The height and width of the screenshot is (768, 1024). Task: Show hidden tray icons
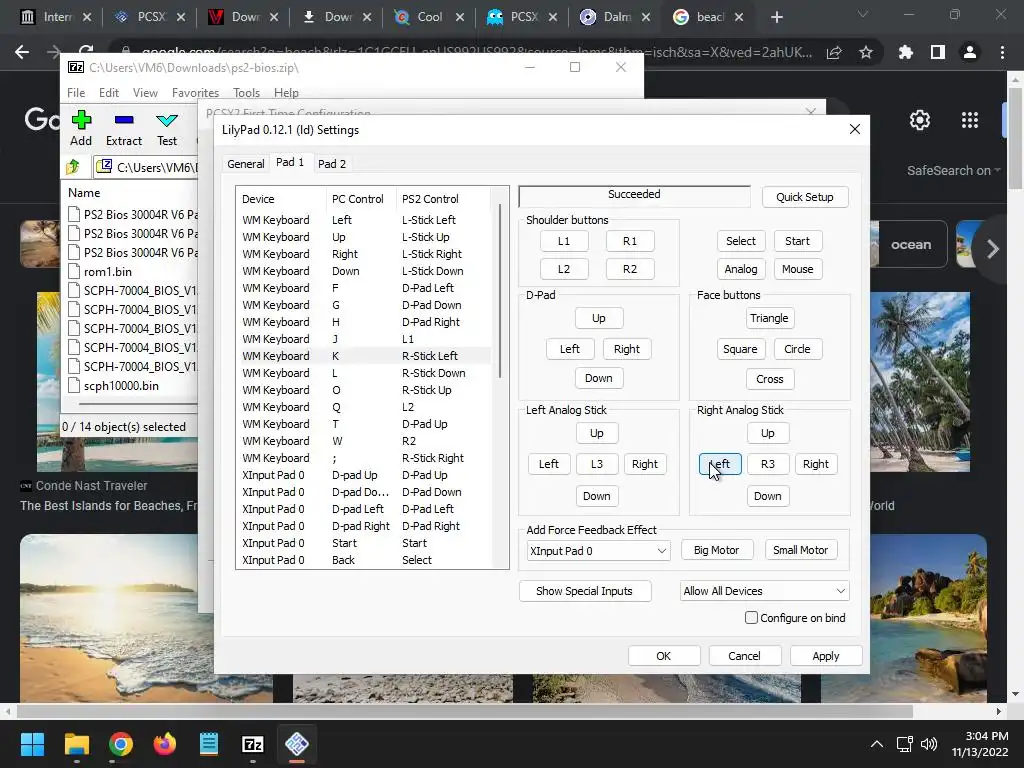877,744
